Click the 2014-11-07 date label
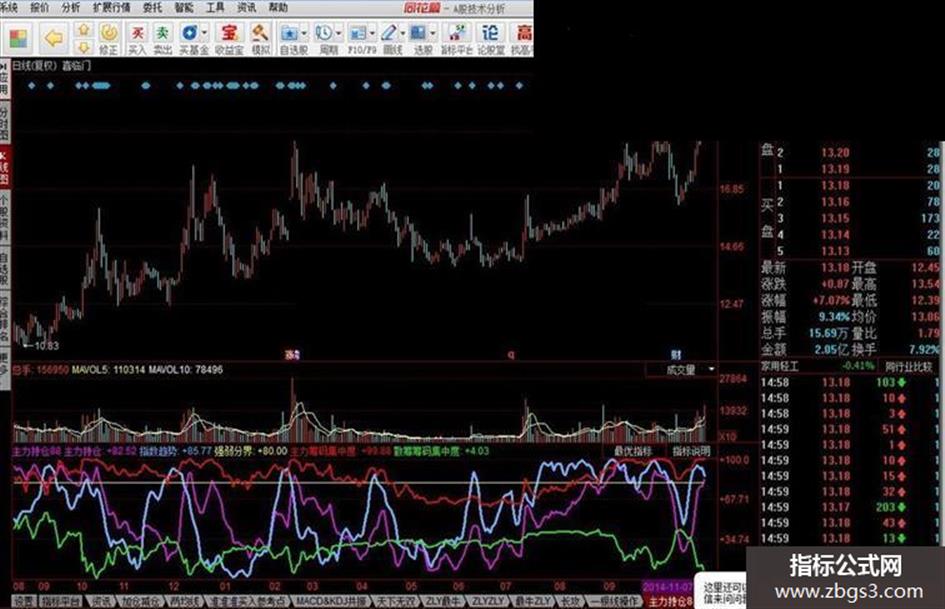The height and width of the screenshot is (609, 945). tap(668, 586)
